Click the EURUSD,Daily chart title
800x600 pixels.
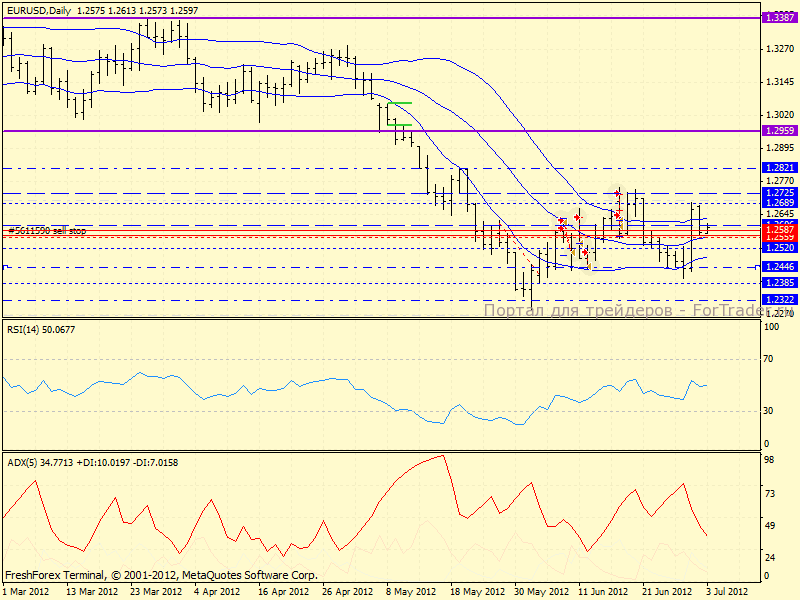click(40, 9)
